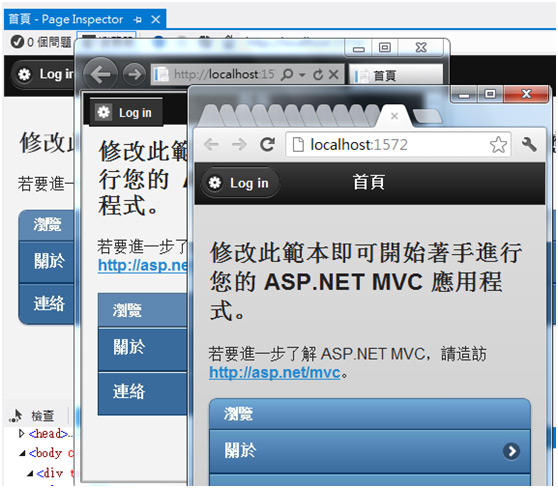The height and width of the screenshot is (488, 558).
Task: Go forward in Chrome window
Action: [239, 145]
